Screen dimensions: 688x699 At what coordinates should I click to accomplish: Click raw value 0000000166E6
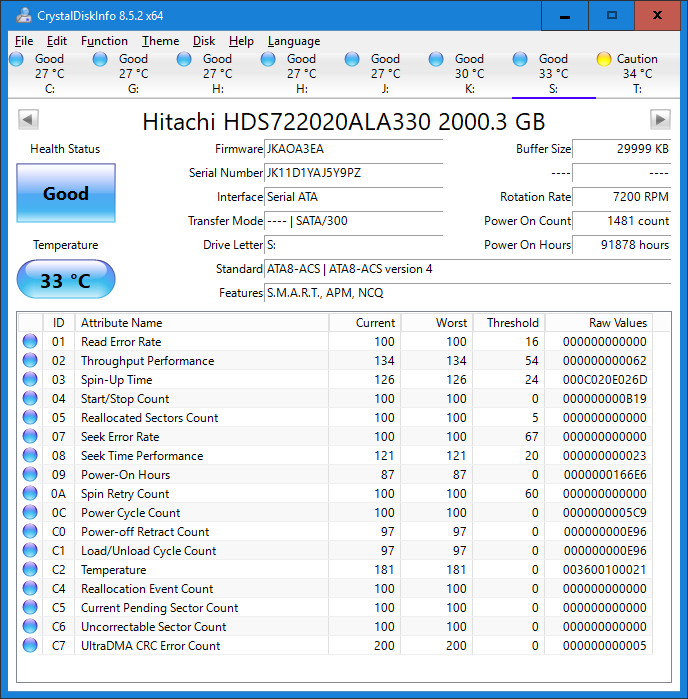click(605, 474)
